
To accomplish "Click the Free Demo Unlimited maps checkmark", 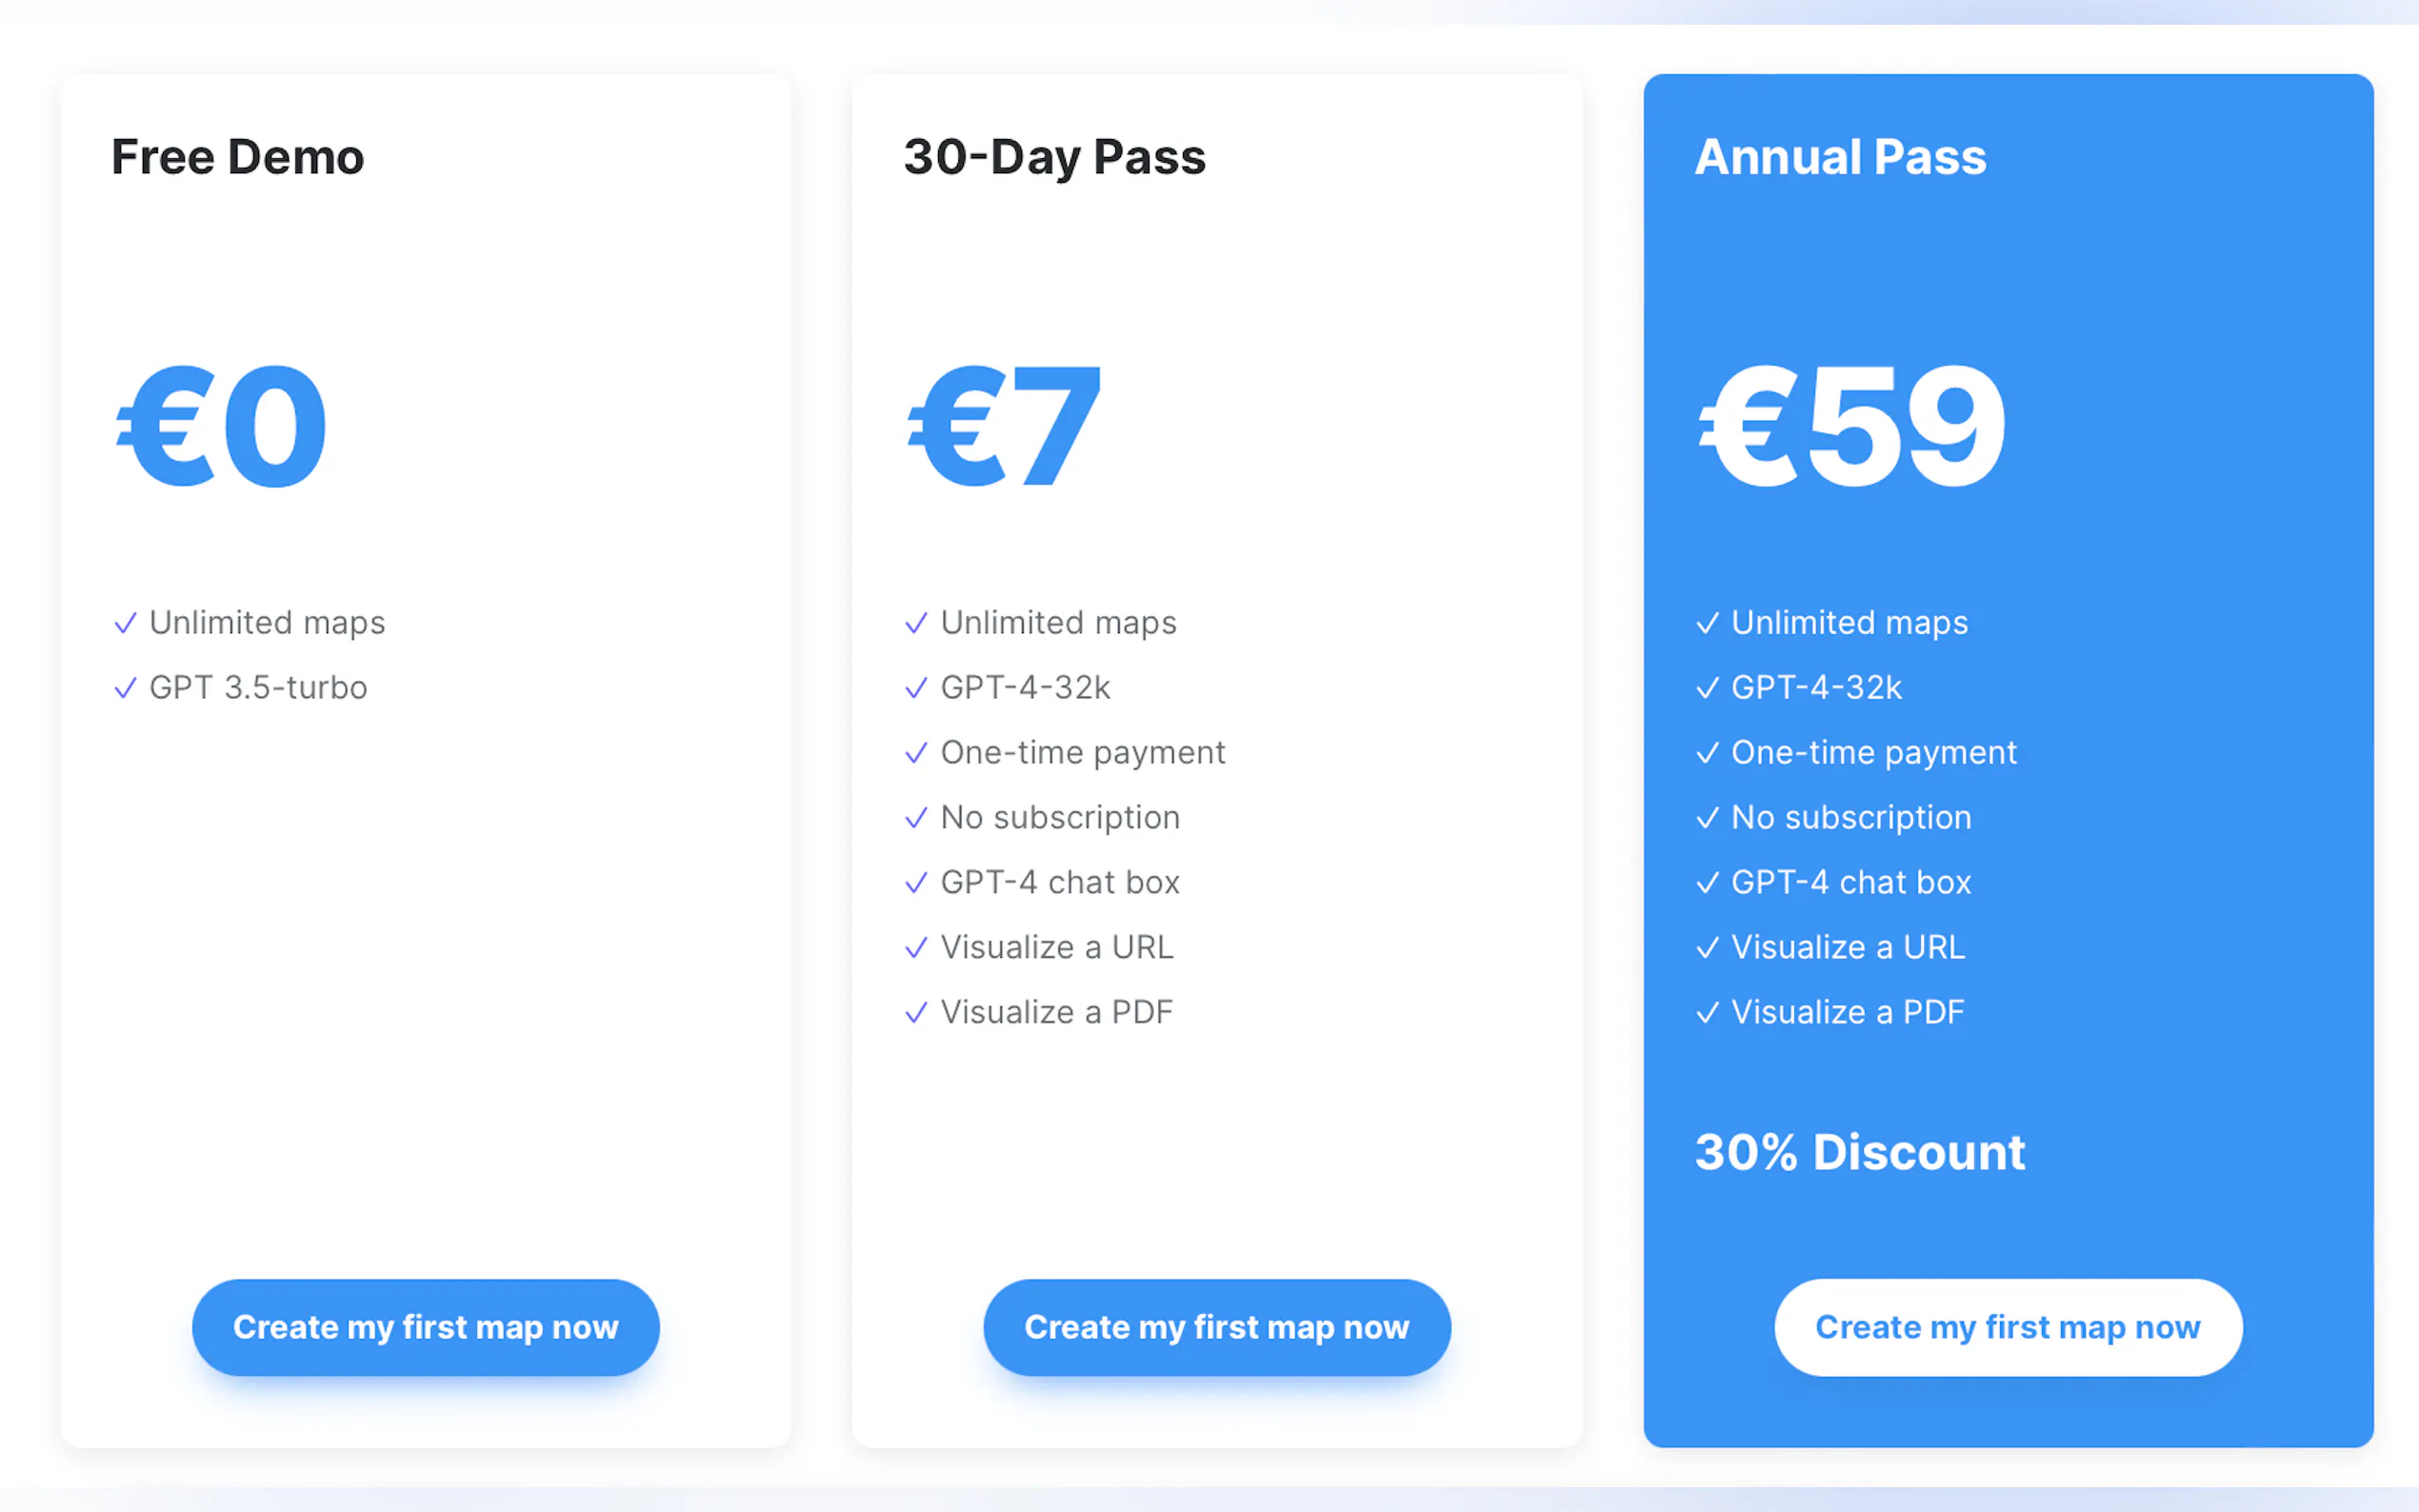I will [125, 623].
